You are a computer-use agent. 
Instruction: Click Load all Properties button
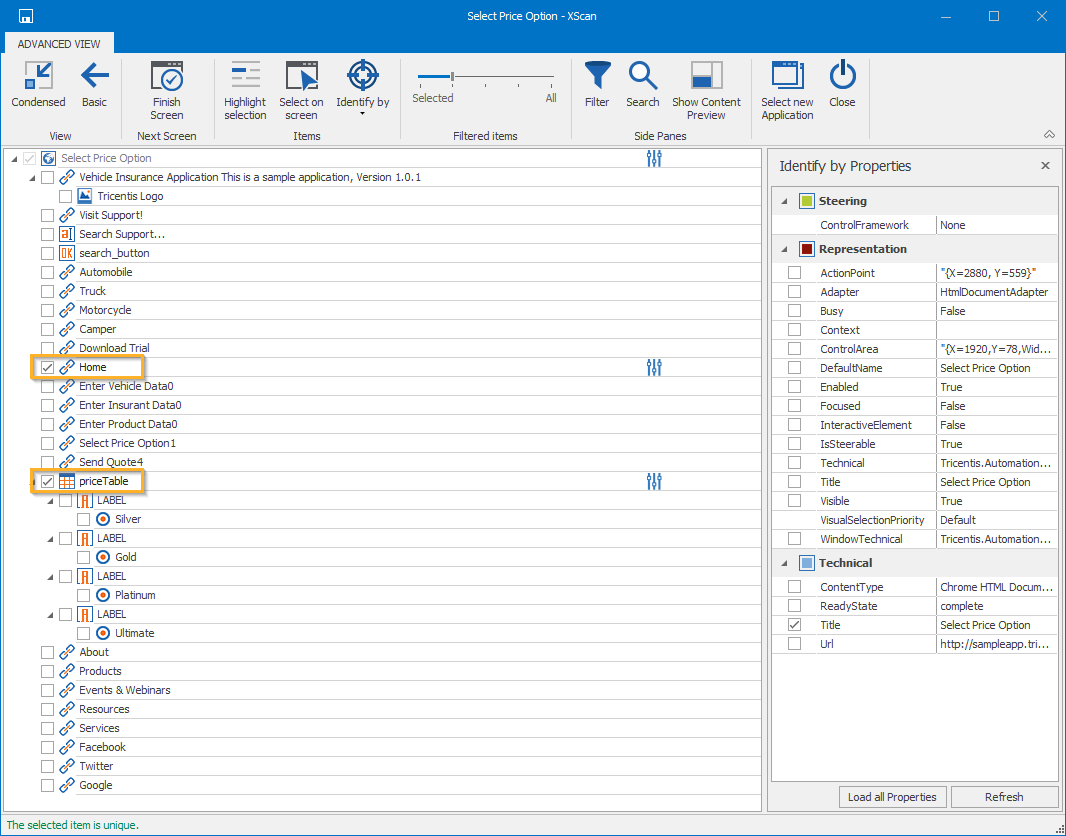[892, 797]
